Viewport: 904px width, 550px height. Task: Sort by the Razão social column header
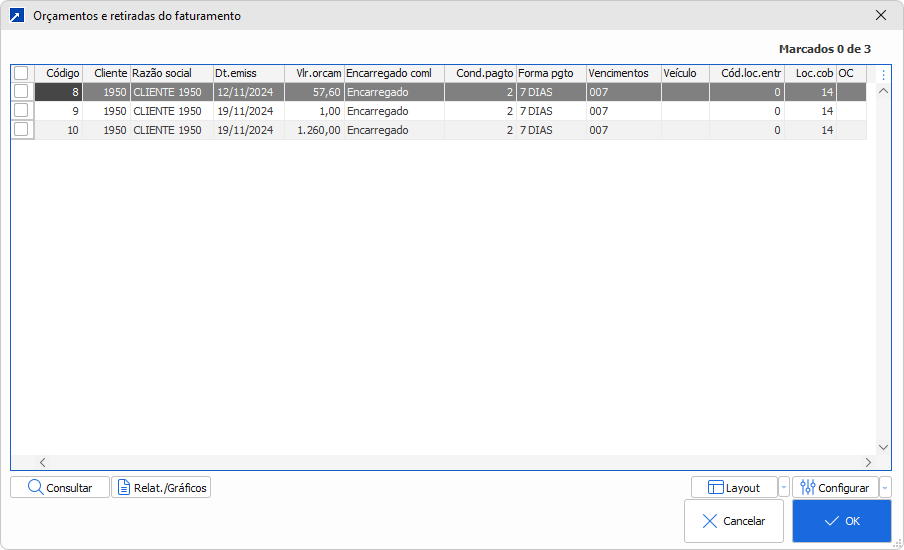coord(172,73)
